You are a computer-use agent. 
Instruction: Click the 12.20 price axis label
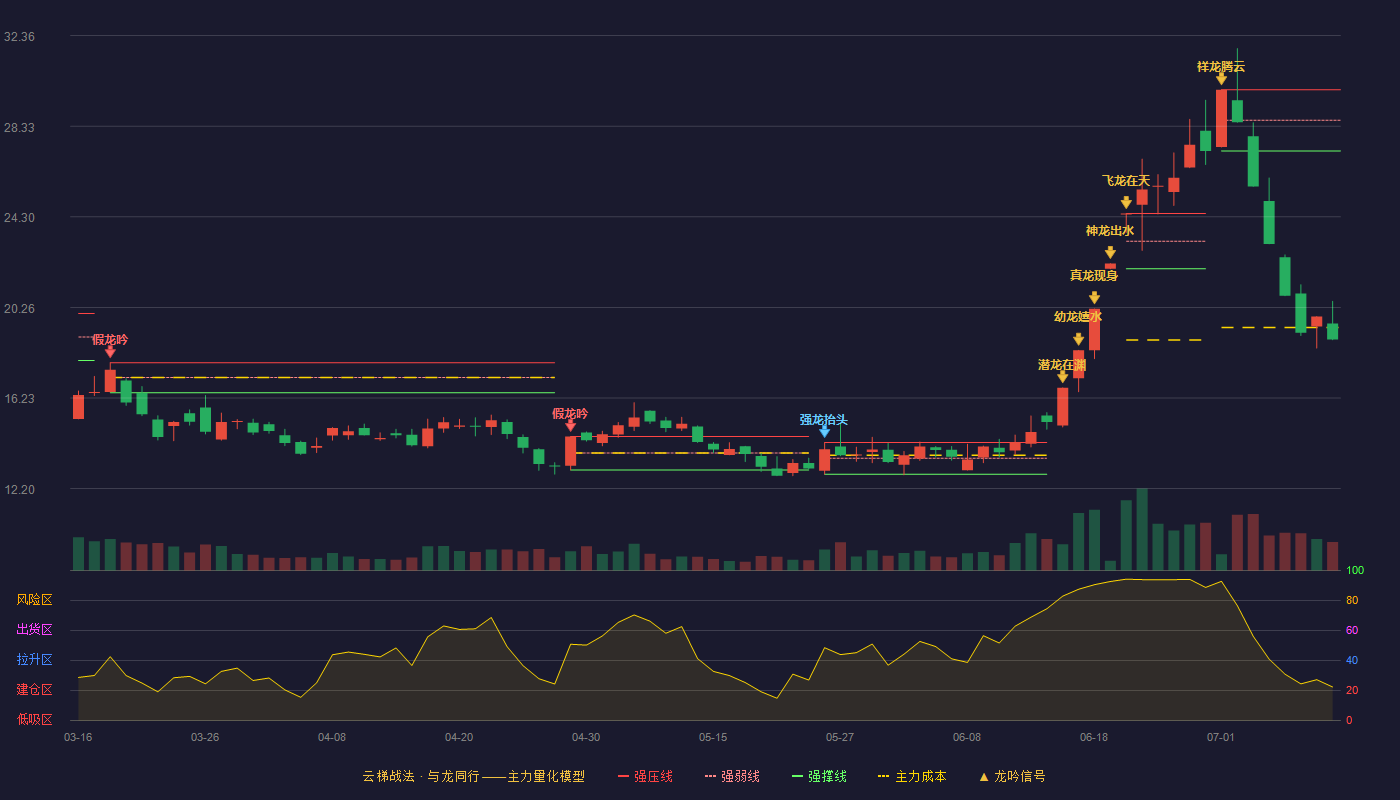click(x=19, y=490)
